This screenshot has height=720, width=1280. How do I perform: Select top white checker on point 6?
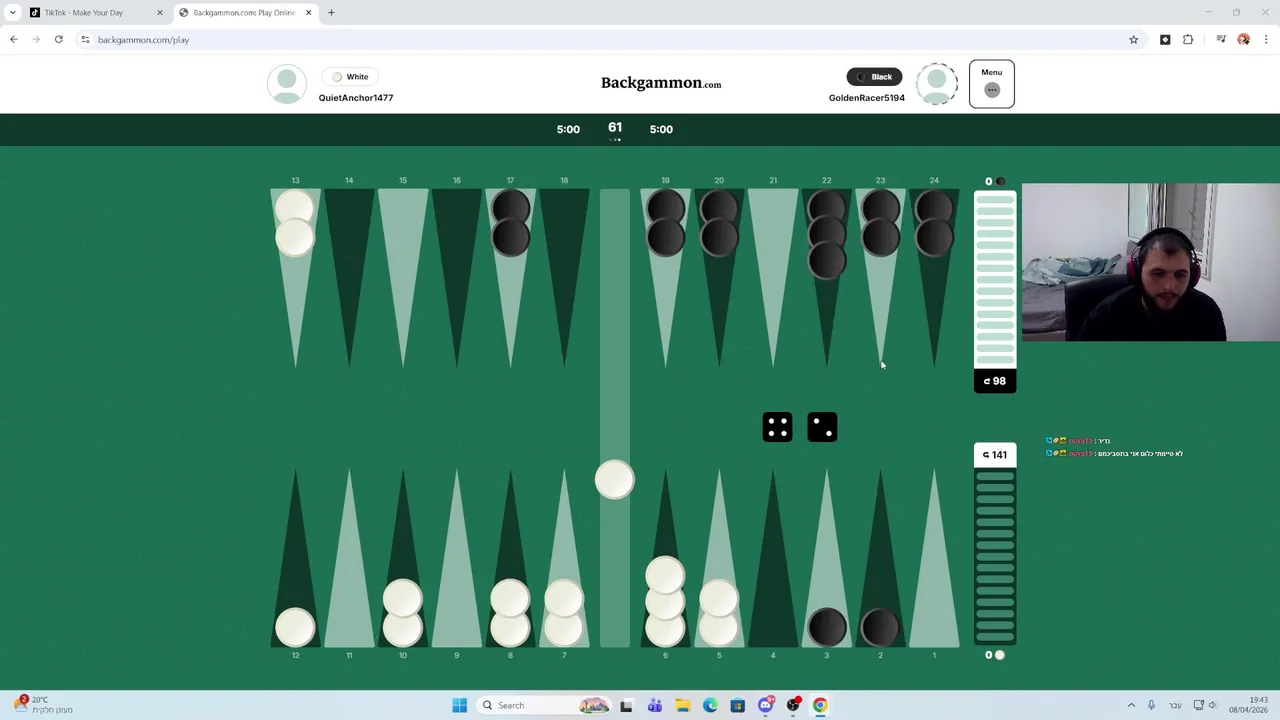tap(665, 575)
